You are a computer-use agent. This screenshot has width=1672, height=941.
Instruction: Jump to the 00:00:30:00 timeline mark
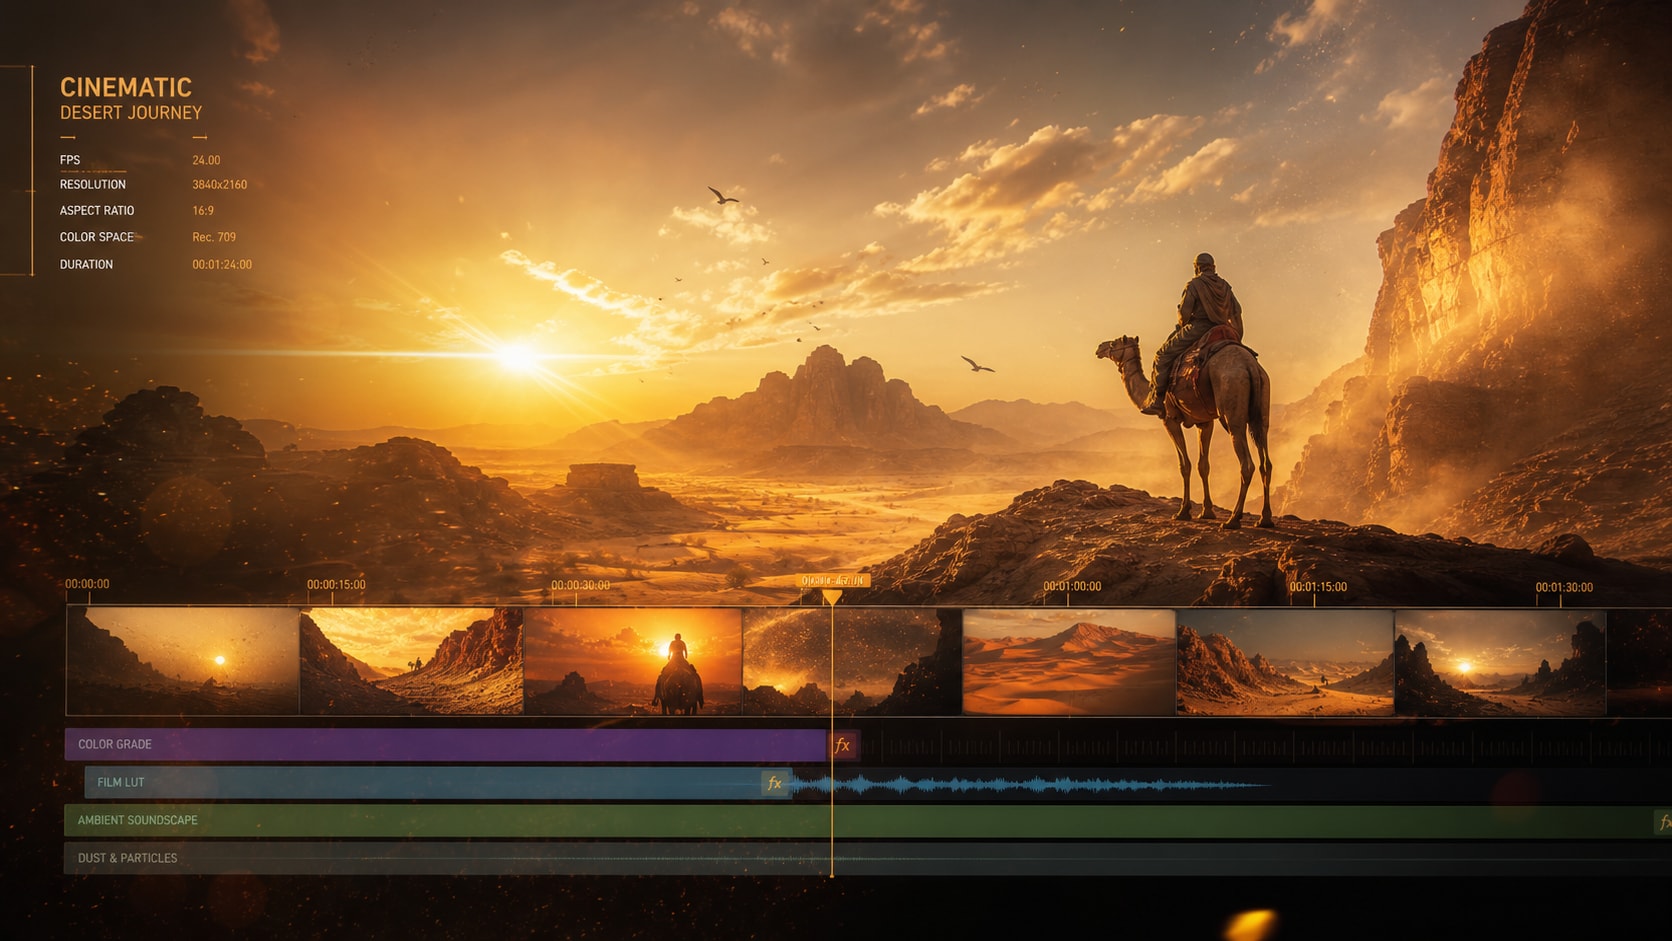(580, 586)
